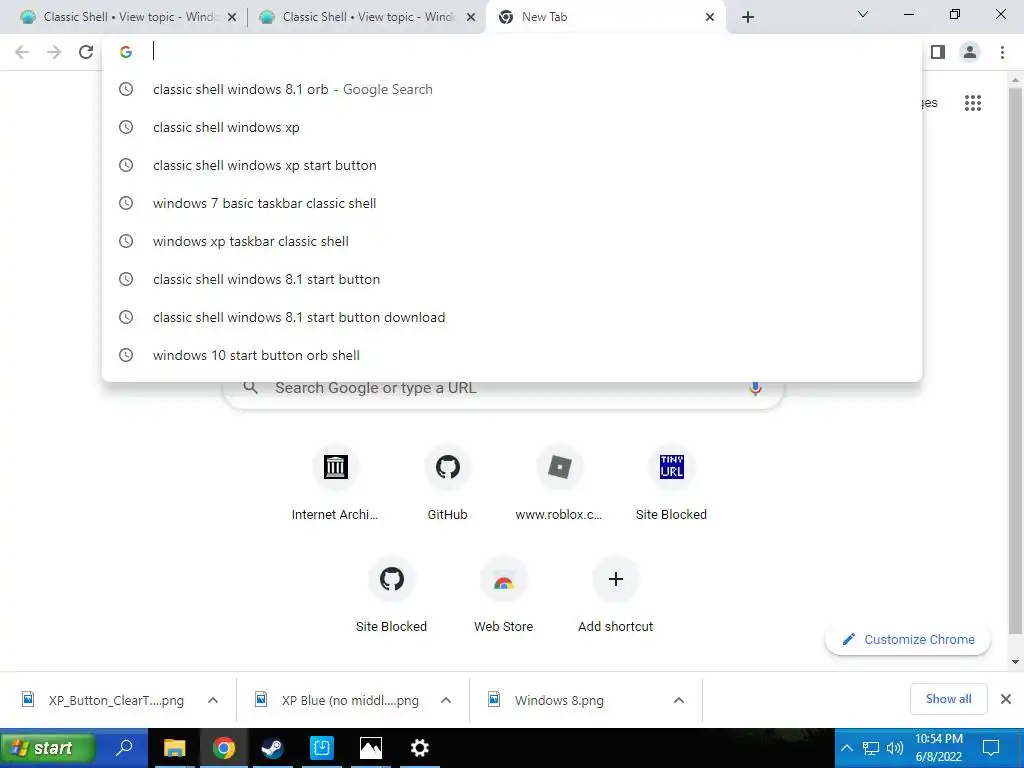
Task: Select suggestion classic shell windows 8.1 orb
Action: [x=512, y=89]
